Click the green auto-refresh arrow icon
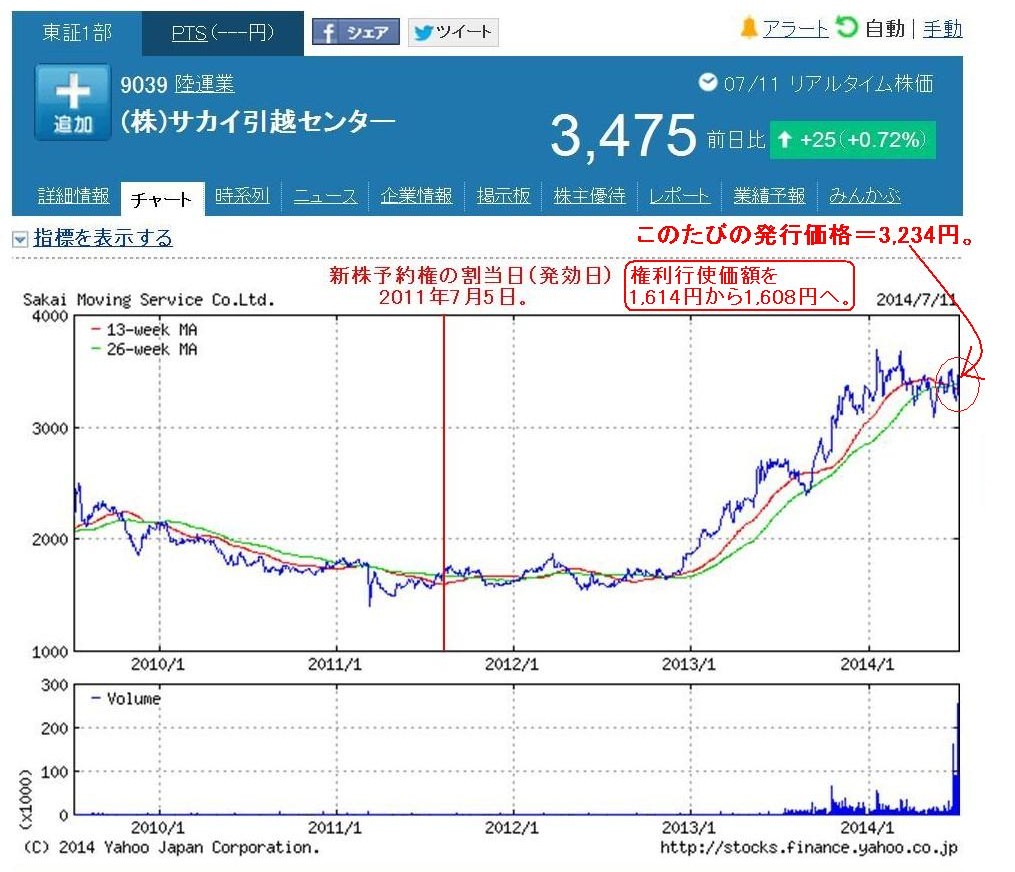The image size is (1015, 872). (846, 27)
